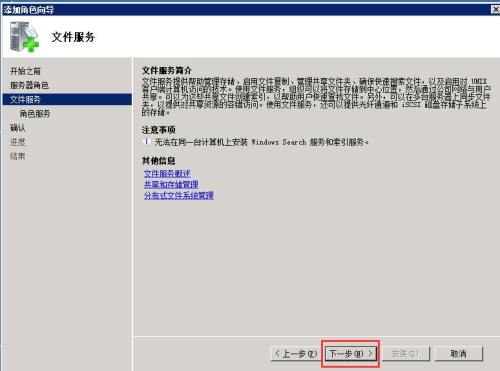
Task: Click the Windows Search note text
Action: coord(262,142)
